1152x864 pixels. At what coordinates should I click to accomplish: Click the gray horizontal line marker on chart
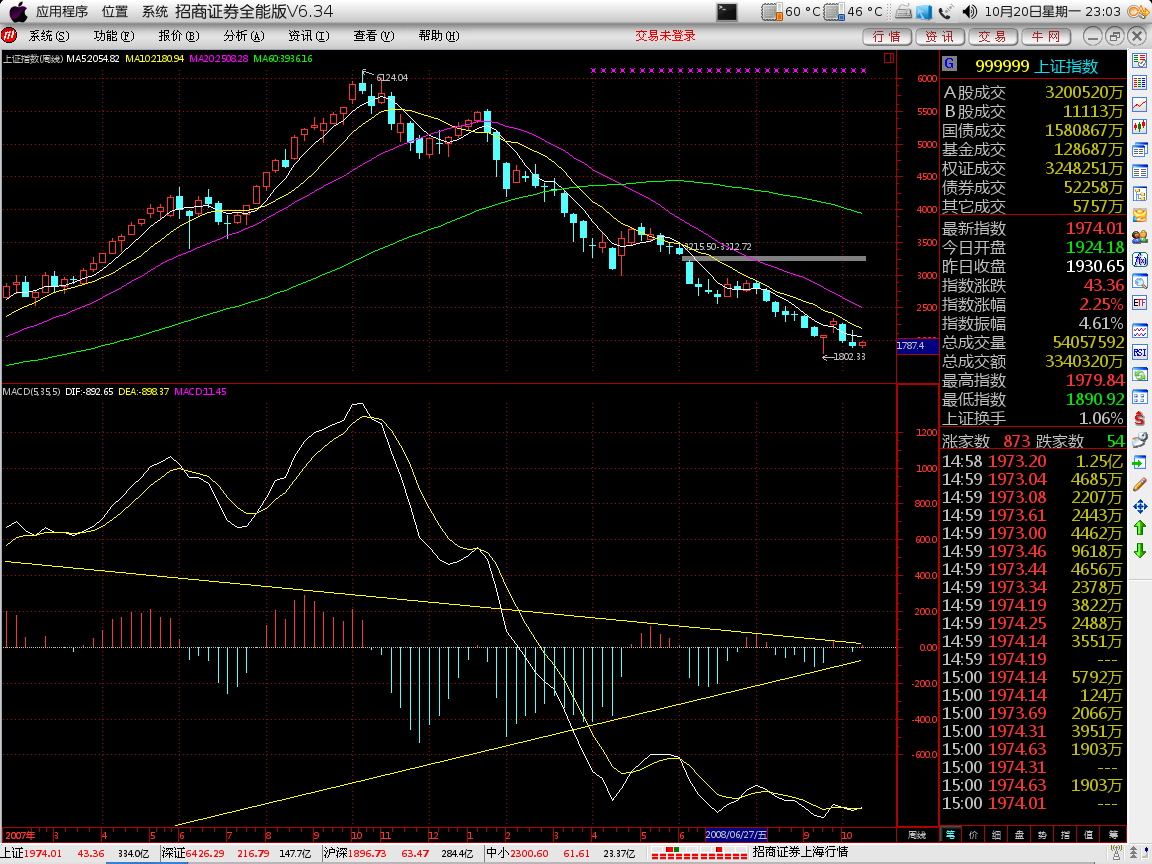pyautogui.click(x=774, y=259)
